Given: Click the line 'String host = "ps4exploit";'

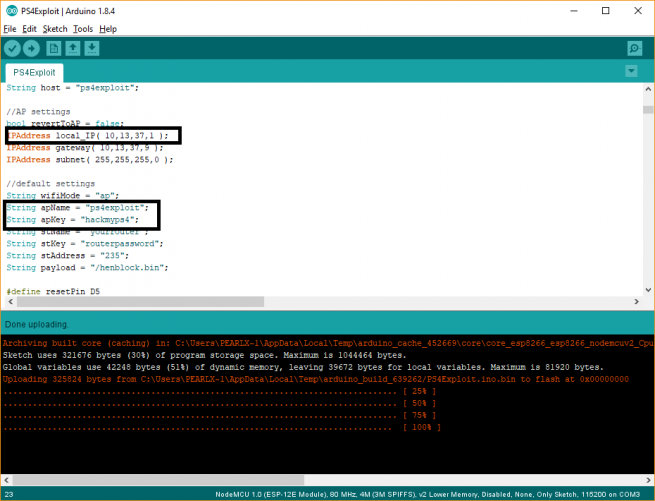Looking at the screenshot, I should [72, 88].
